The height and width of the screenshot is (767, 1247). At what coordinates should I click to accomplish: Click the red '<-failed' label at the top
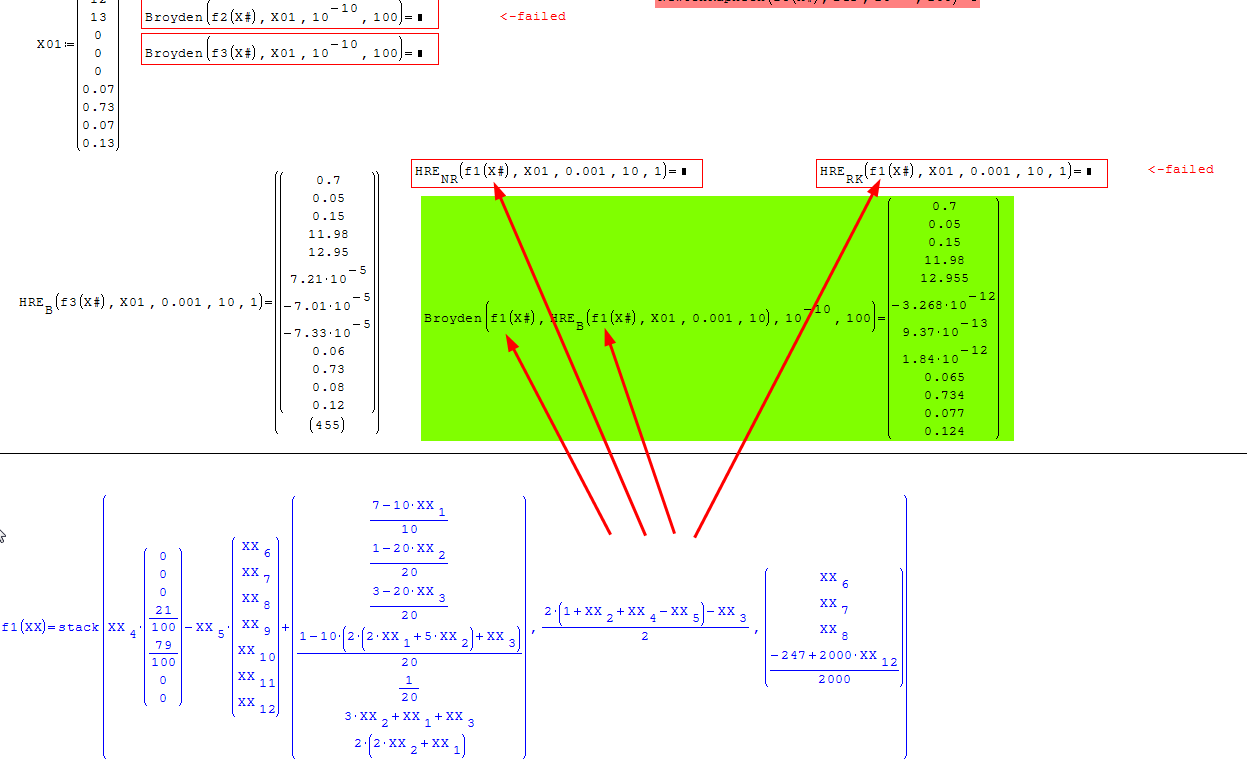(532, 16)
